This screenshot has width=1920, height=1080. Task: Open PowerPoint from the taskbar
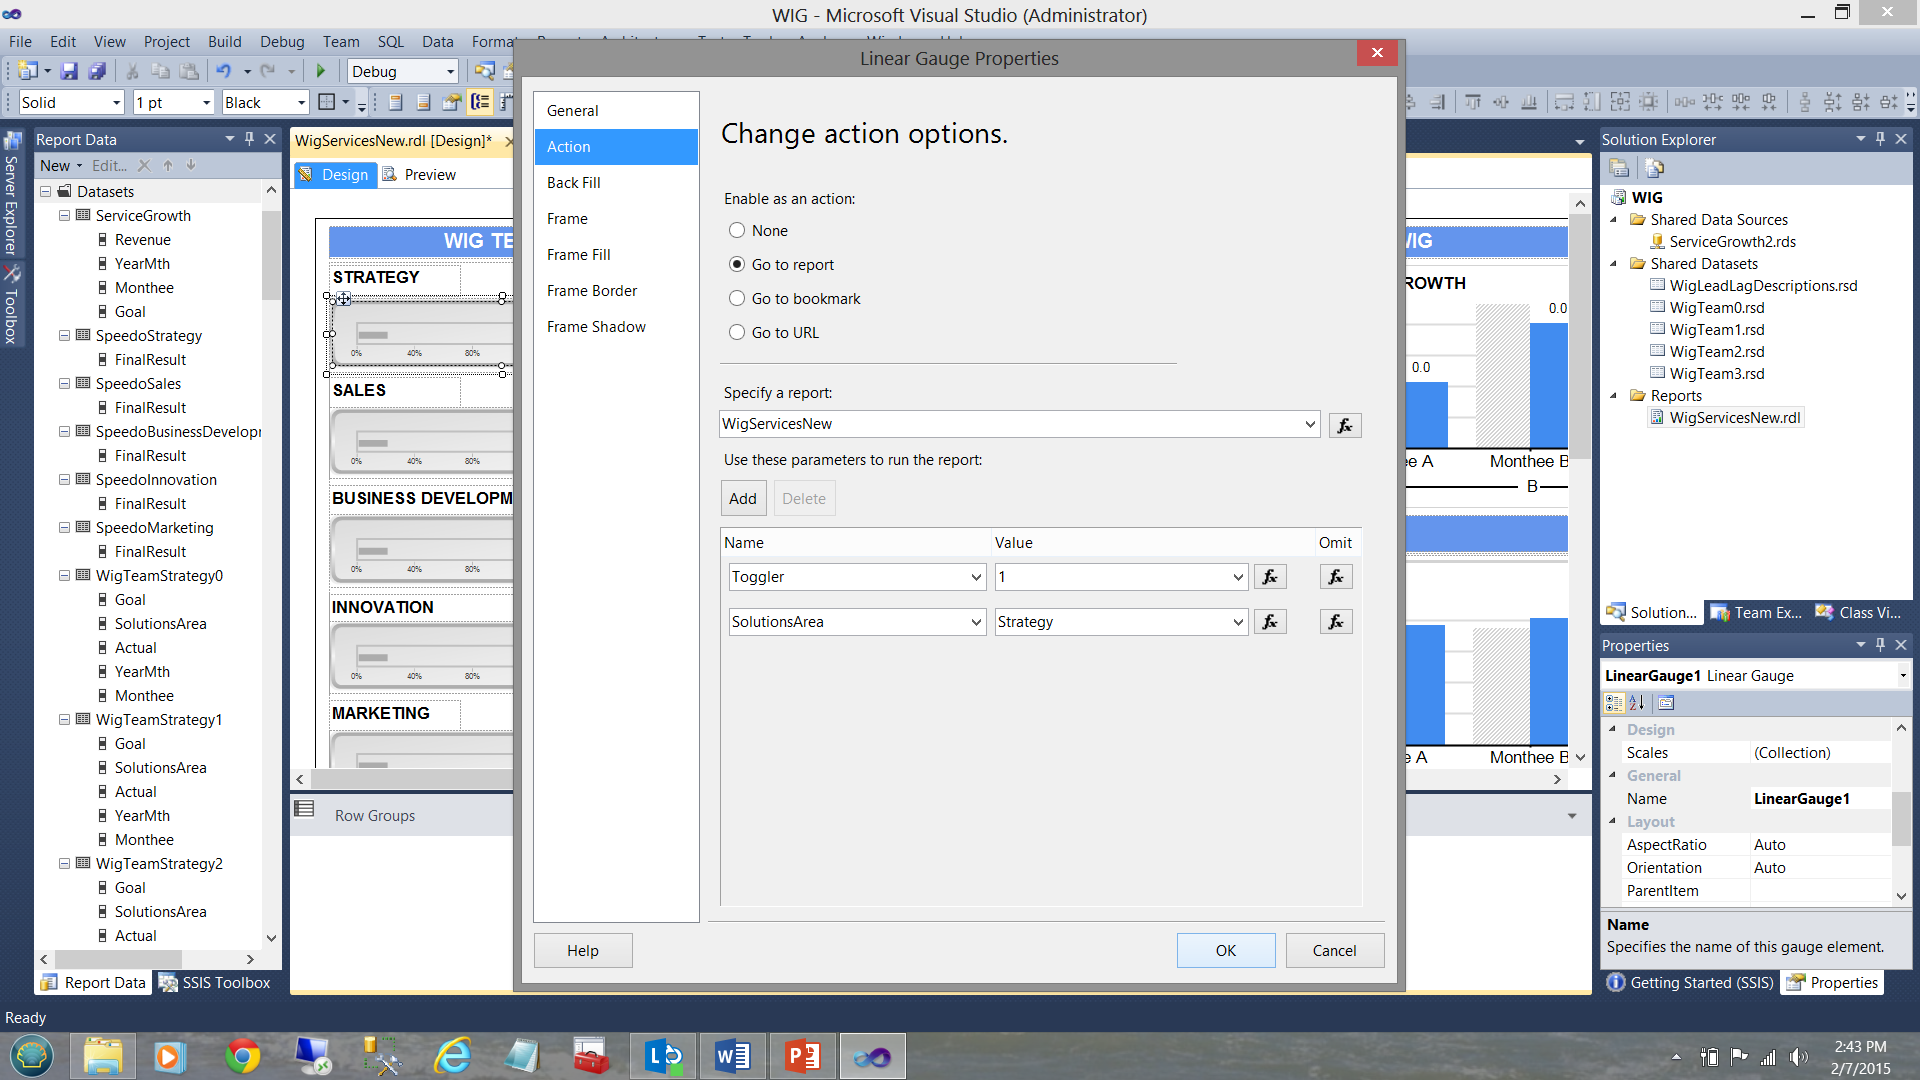pyautogui.click(x=803, y=1056)
